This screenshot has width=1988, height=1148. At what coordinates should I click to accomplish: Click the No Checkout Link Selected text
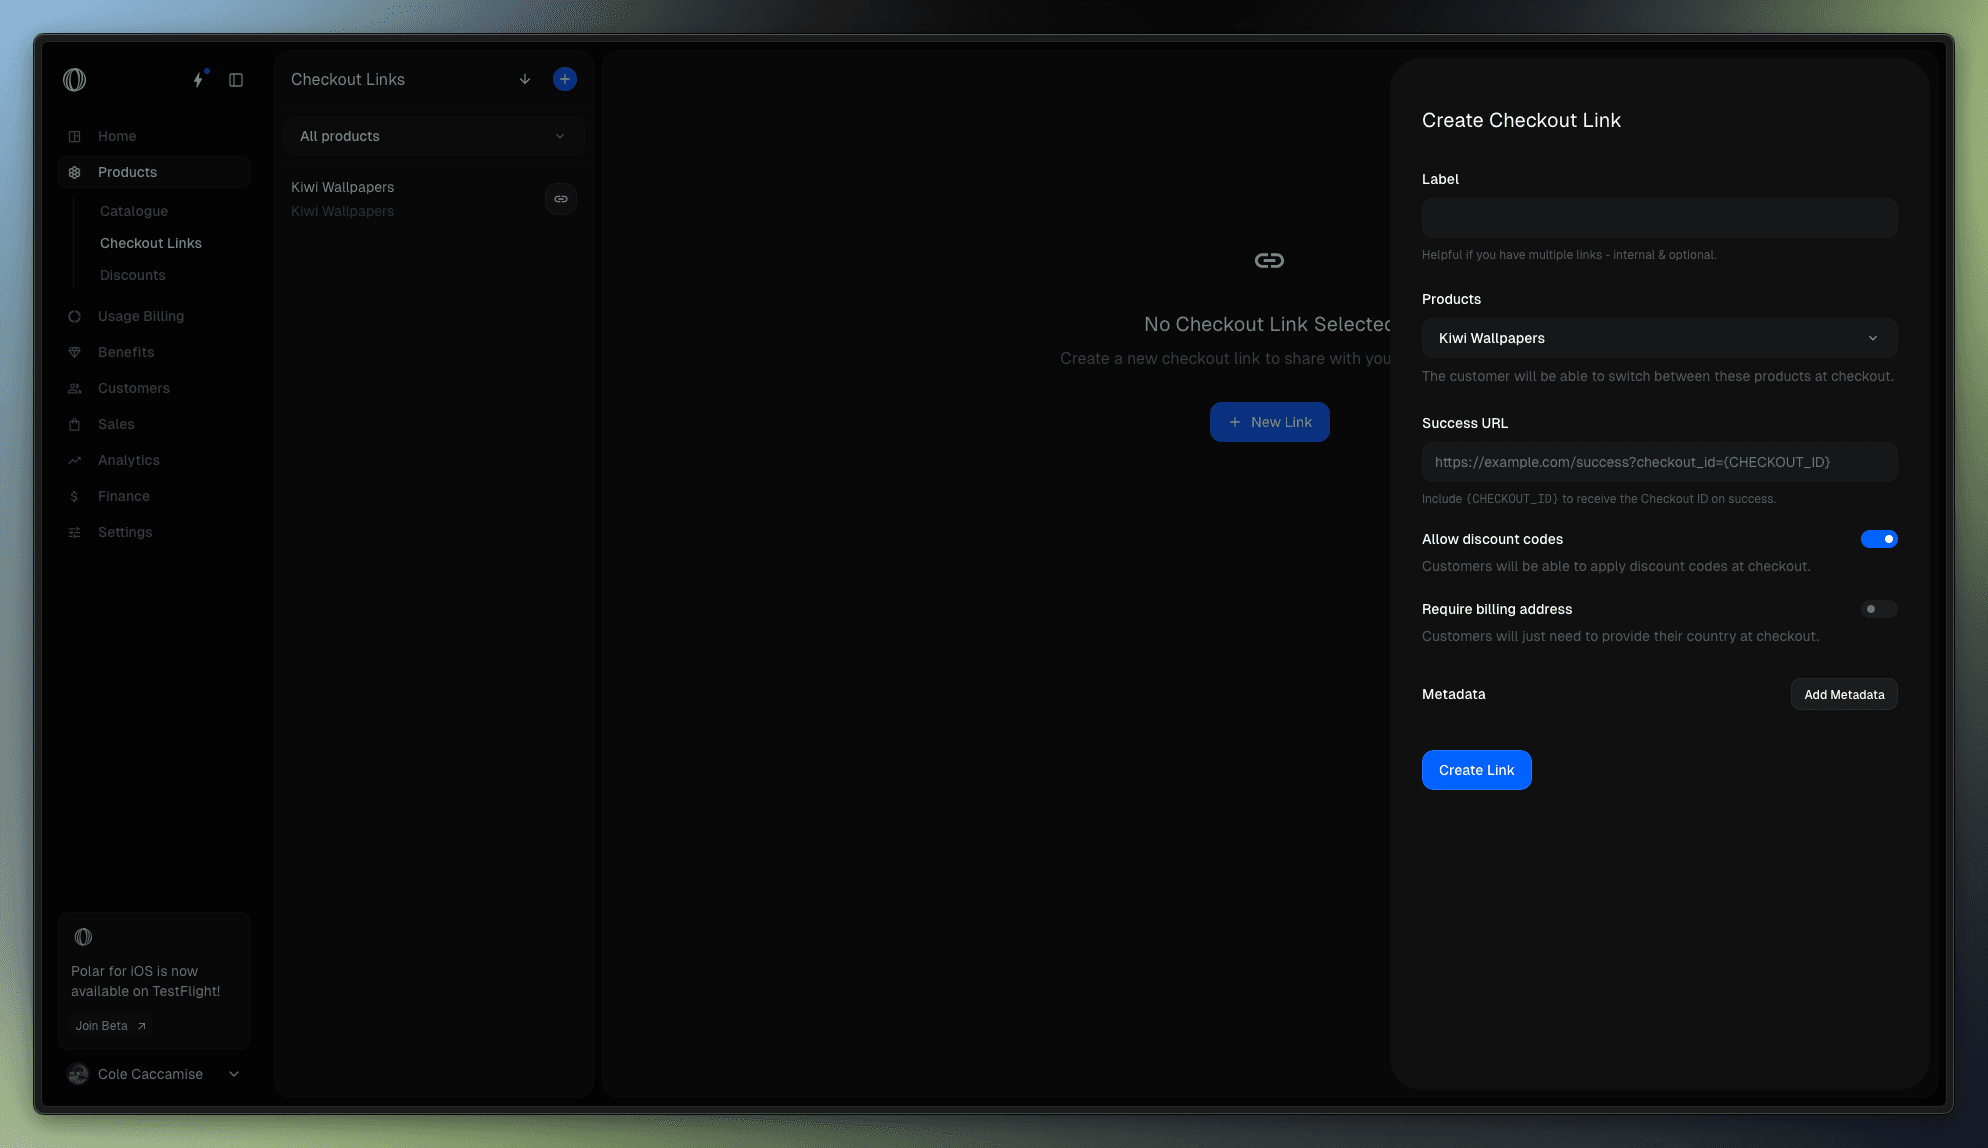point(1267,324)
